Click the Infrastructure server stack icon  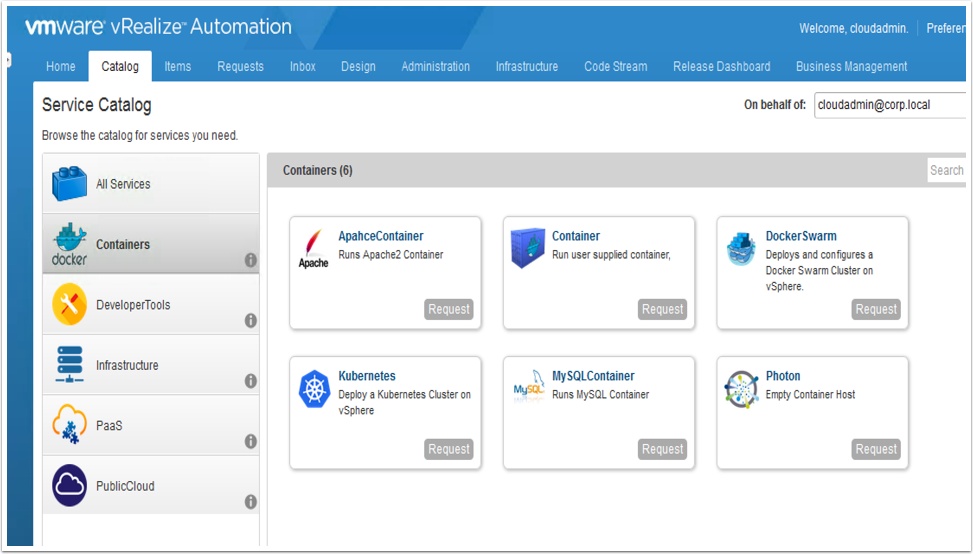(70, 364)
